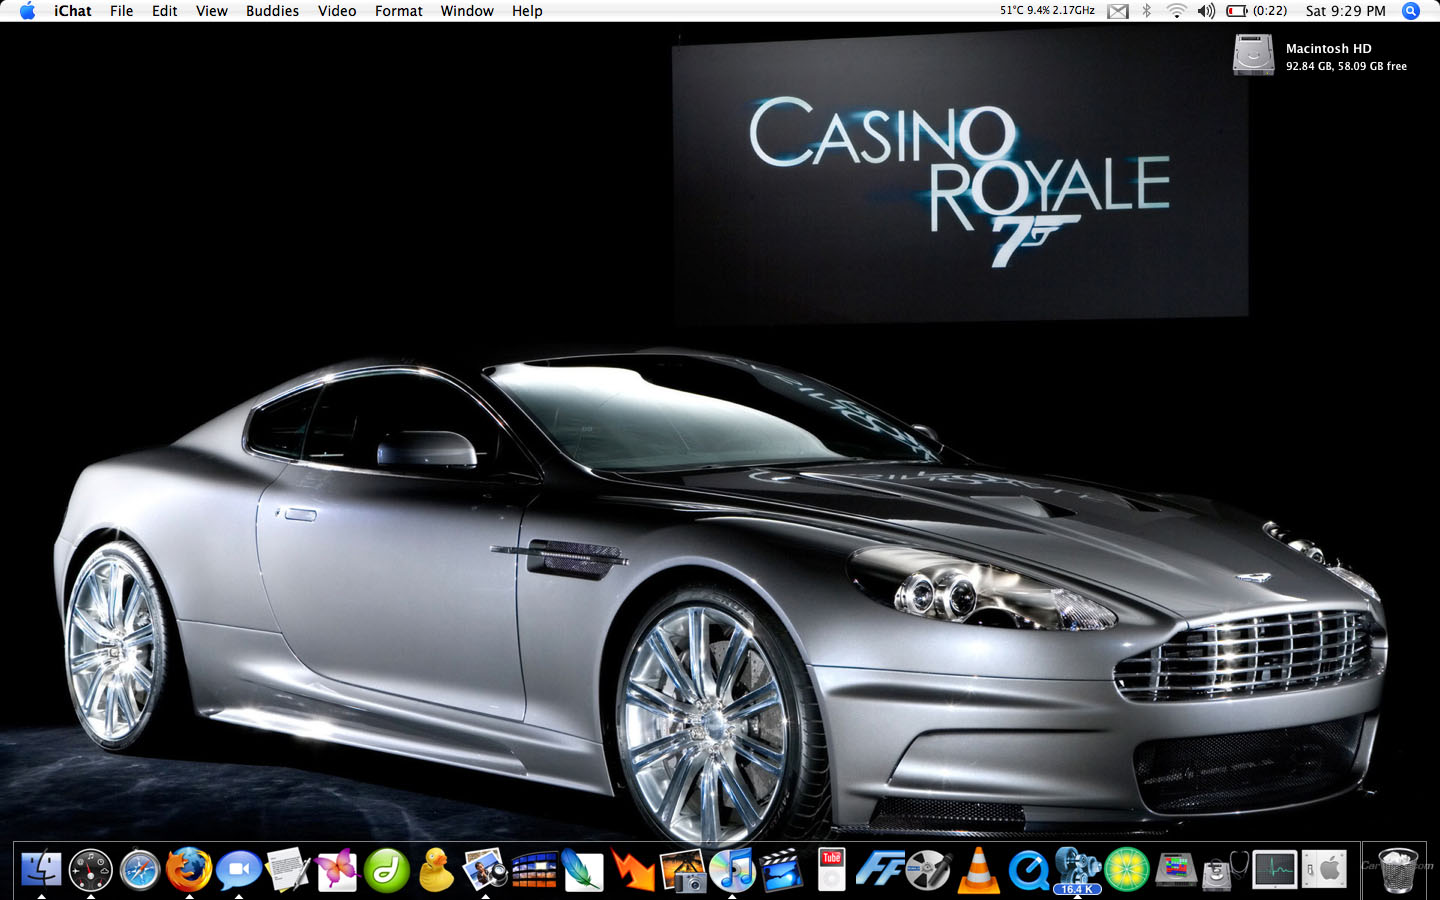This screenshot has height=900, width=1440.
Task: Launch the blue FF app icon
Action: (x=880, y=870)
